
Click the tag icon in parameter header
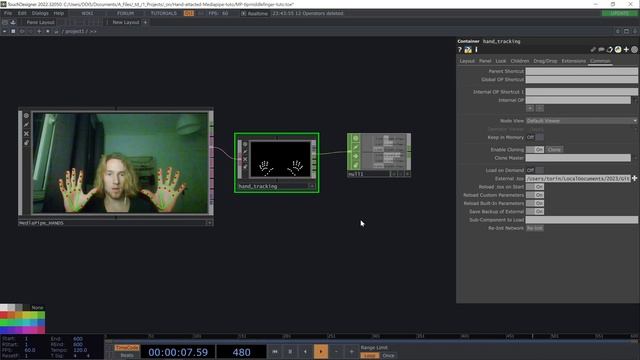[x=609, y=49]
